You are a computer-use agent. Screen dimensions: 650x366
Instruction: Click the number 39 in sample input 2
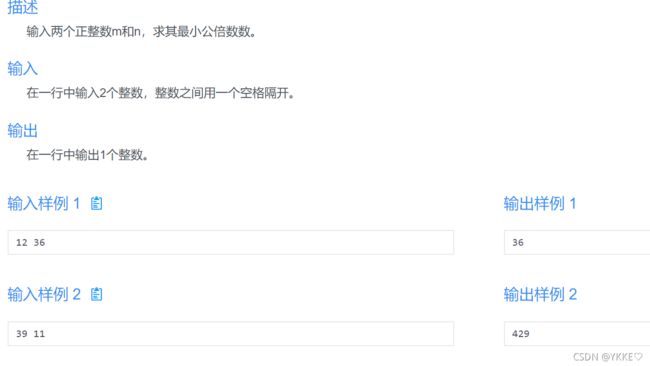pyautogui.click(x=22, y=334)
